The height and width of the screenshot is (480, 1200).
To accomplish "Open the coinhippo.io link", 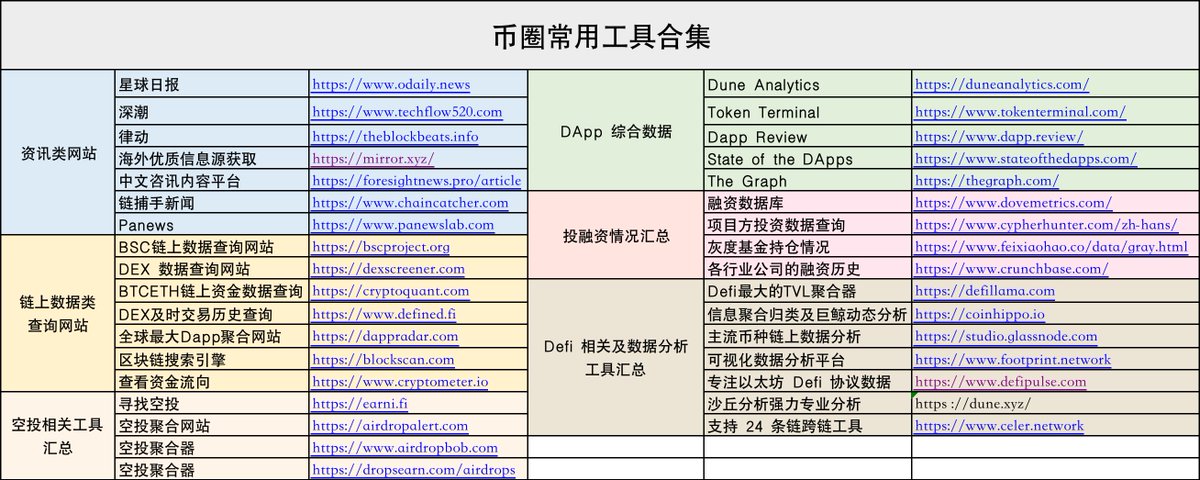I will [979, 314].
